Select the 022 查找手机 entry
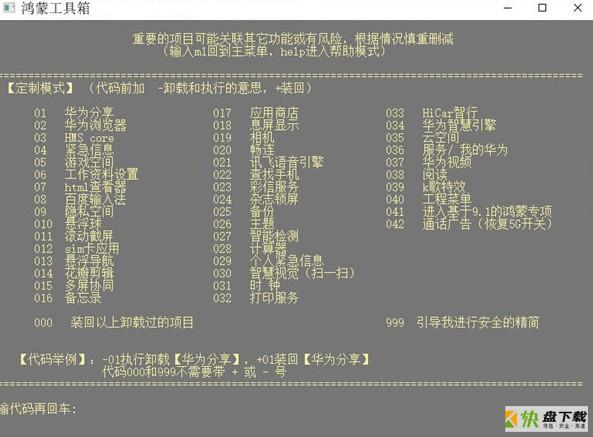The image size is (593, 437). coord(256,175)
